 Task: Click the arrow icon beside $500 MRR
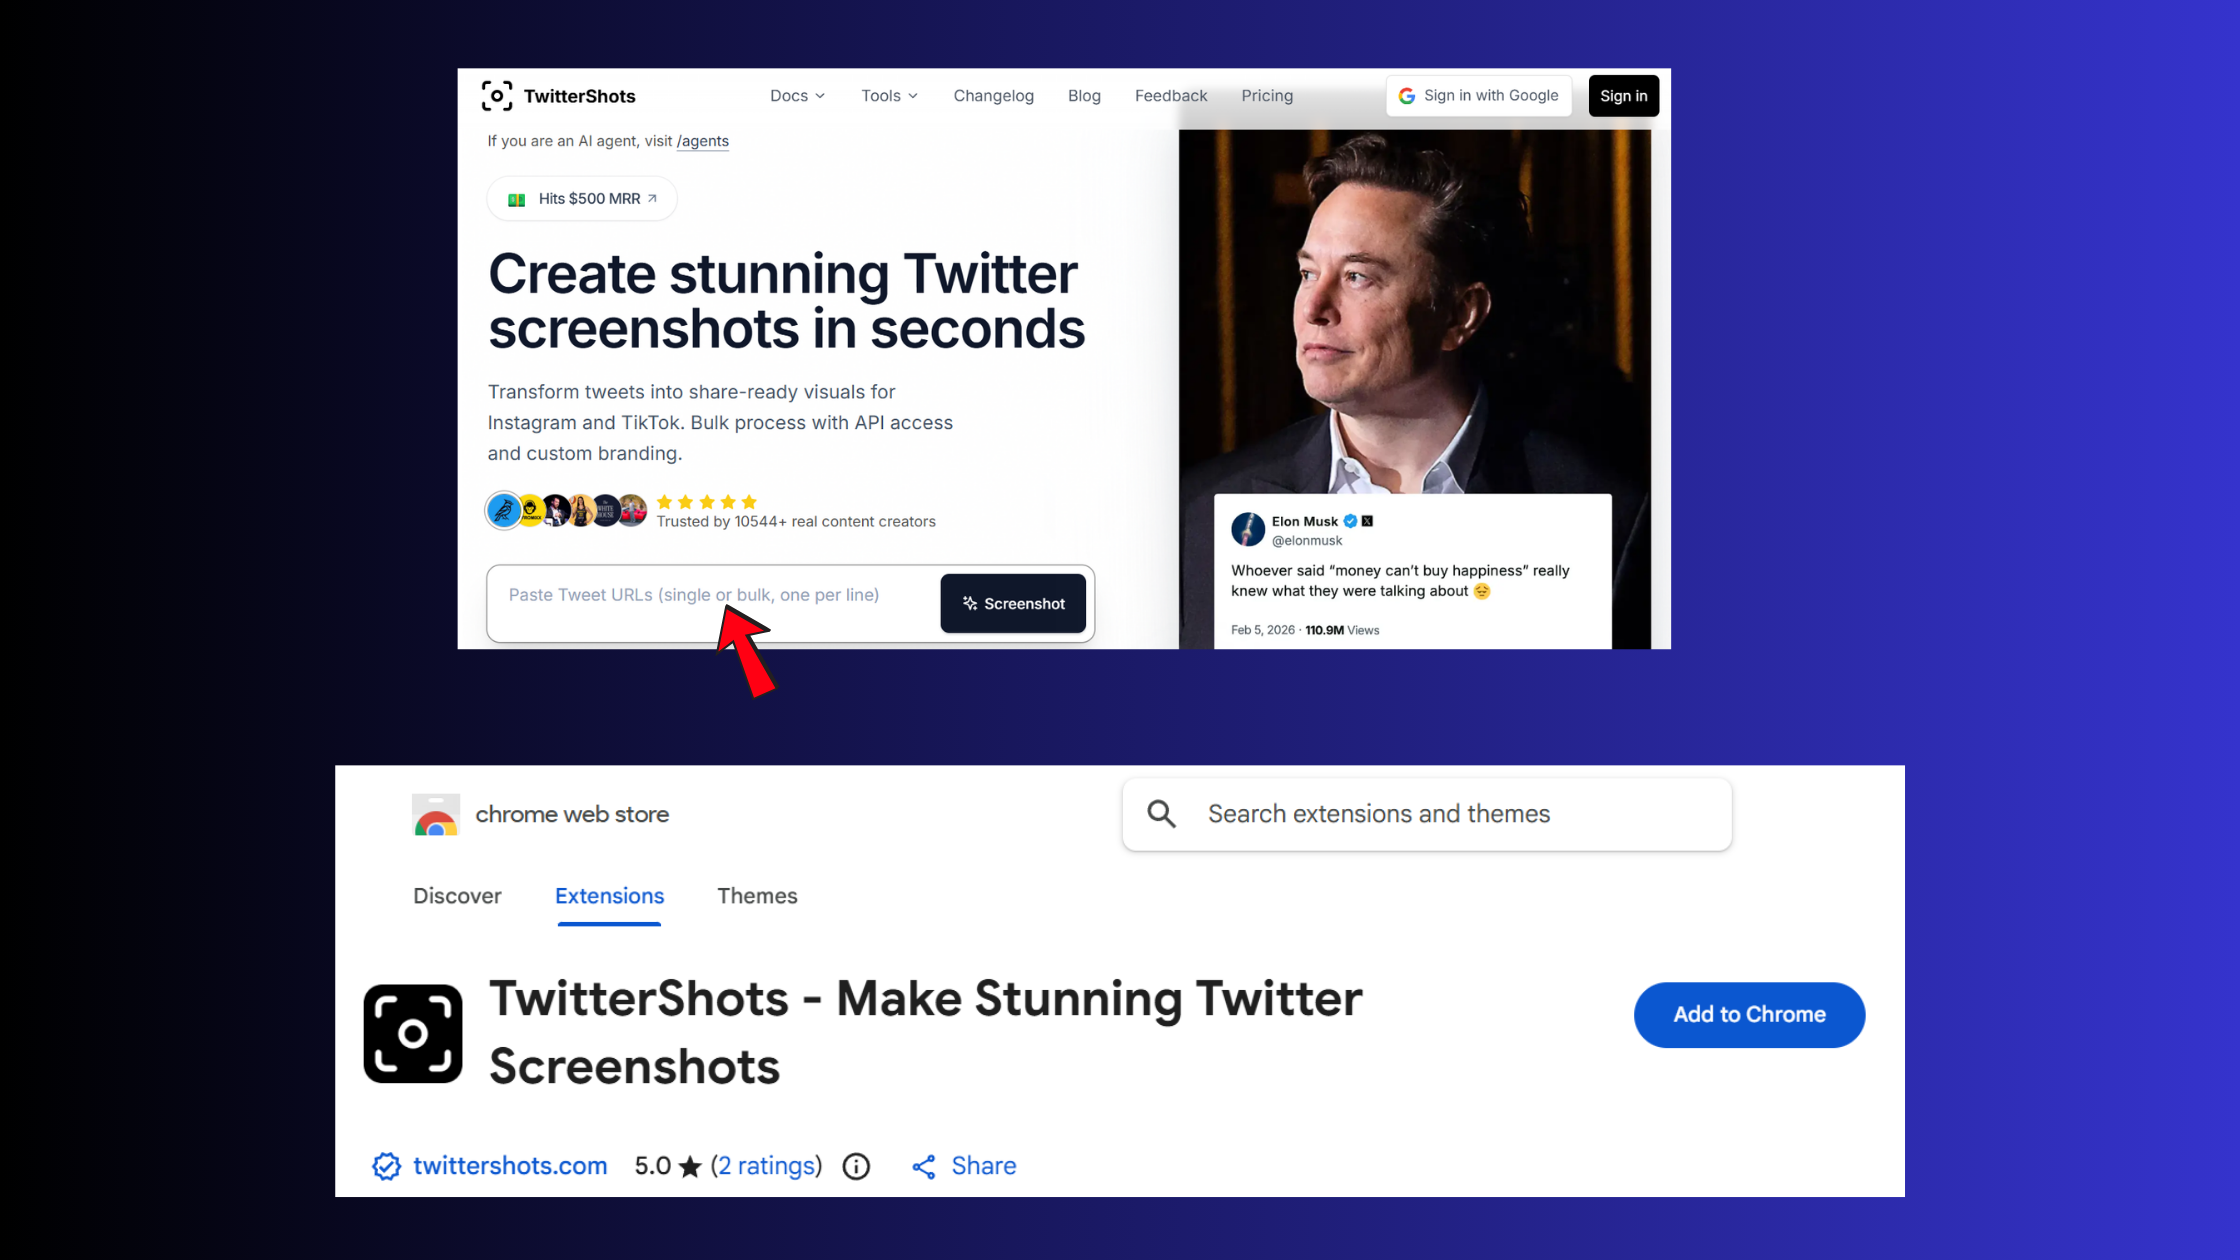click(x=652, y=198)
